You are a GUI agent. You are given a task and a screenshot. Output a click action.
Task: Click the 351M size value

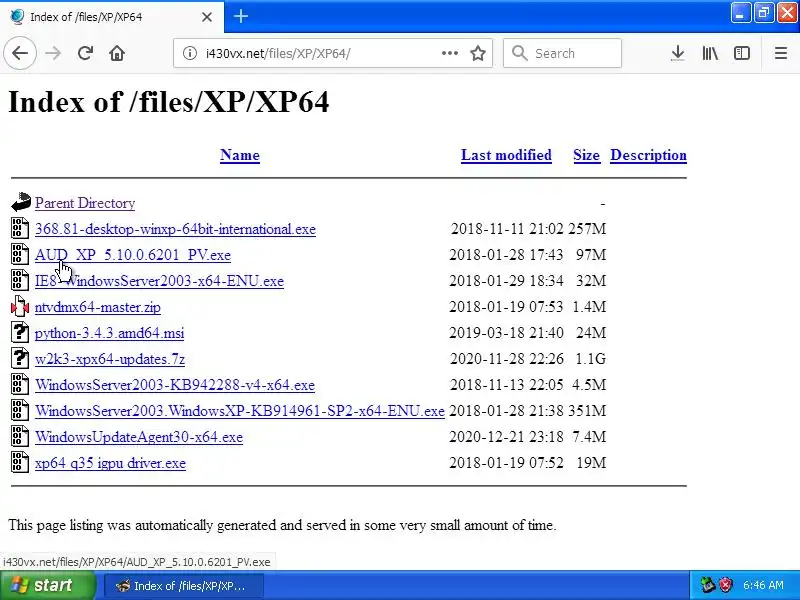[x=587, y=411]
